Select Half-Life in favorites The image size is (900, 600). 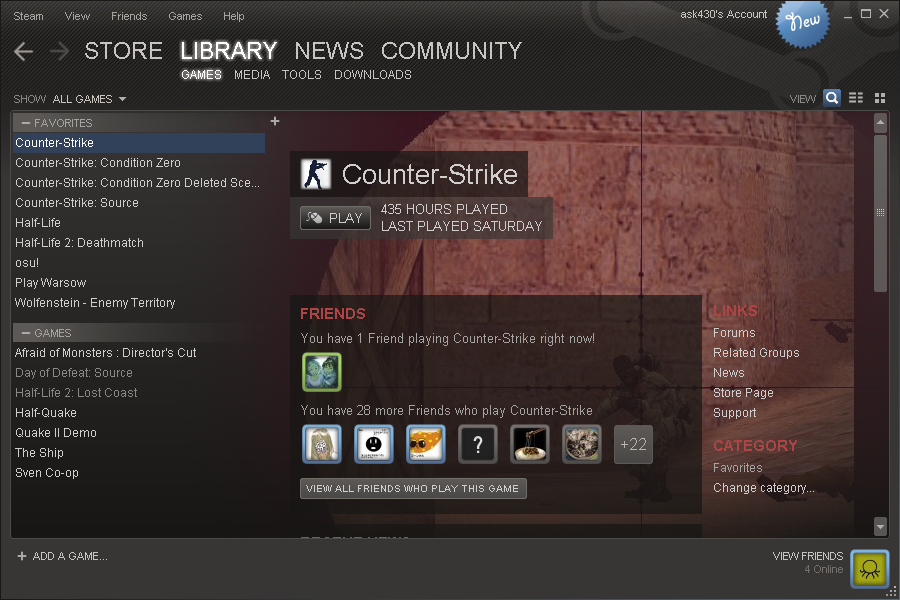pyautogui.click(x=138, y=223)
